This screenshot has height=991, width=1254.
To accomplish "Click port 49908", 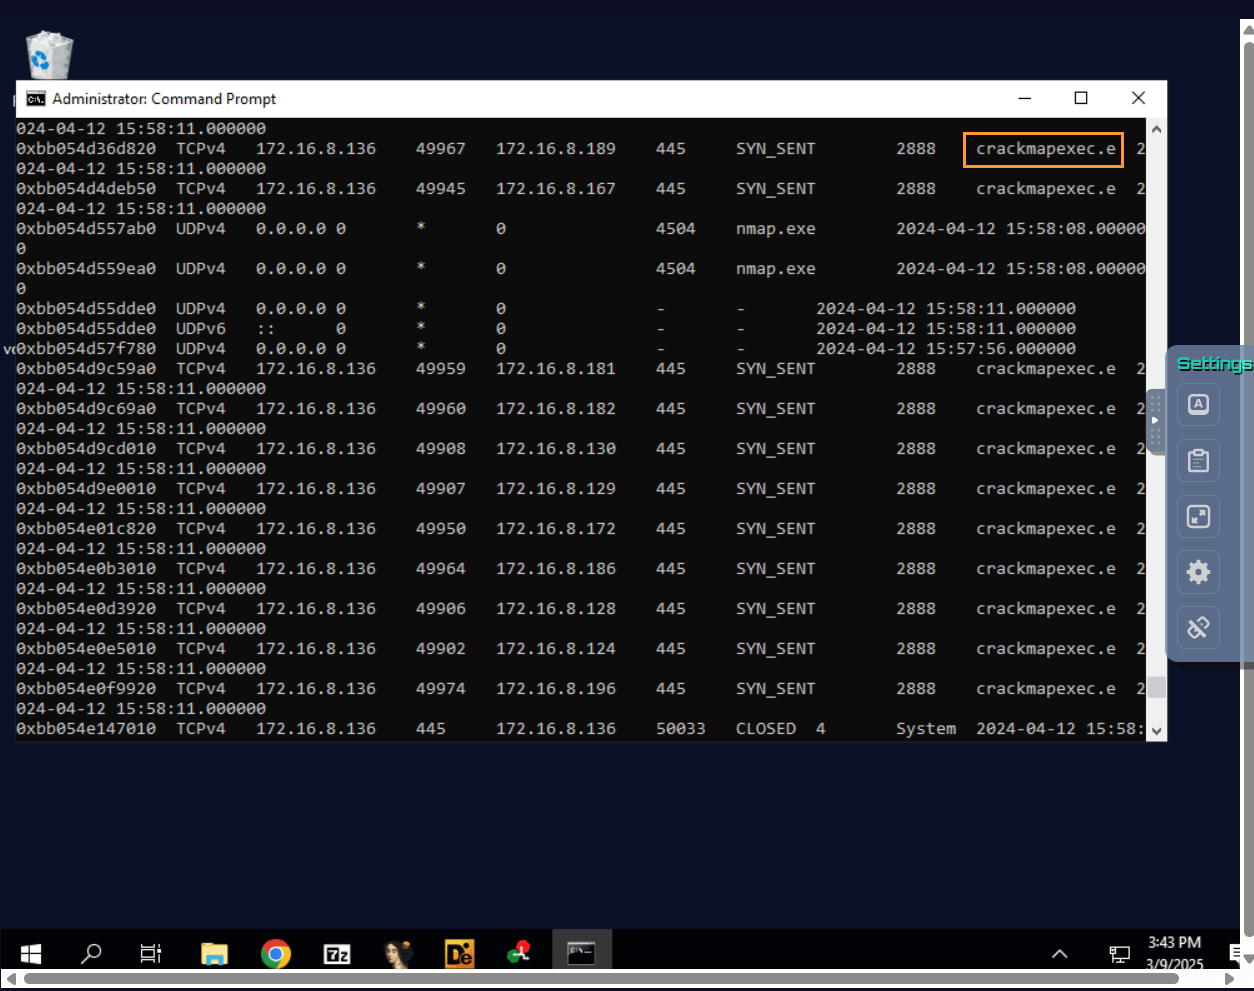I will [441, 449].
